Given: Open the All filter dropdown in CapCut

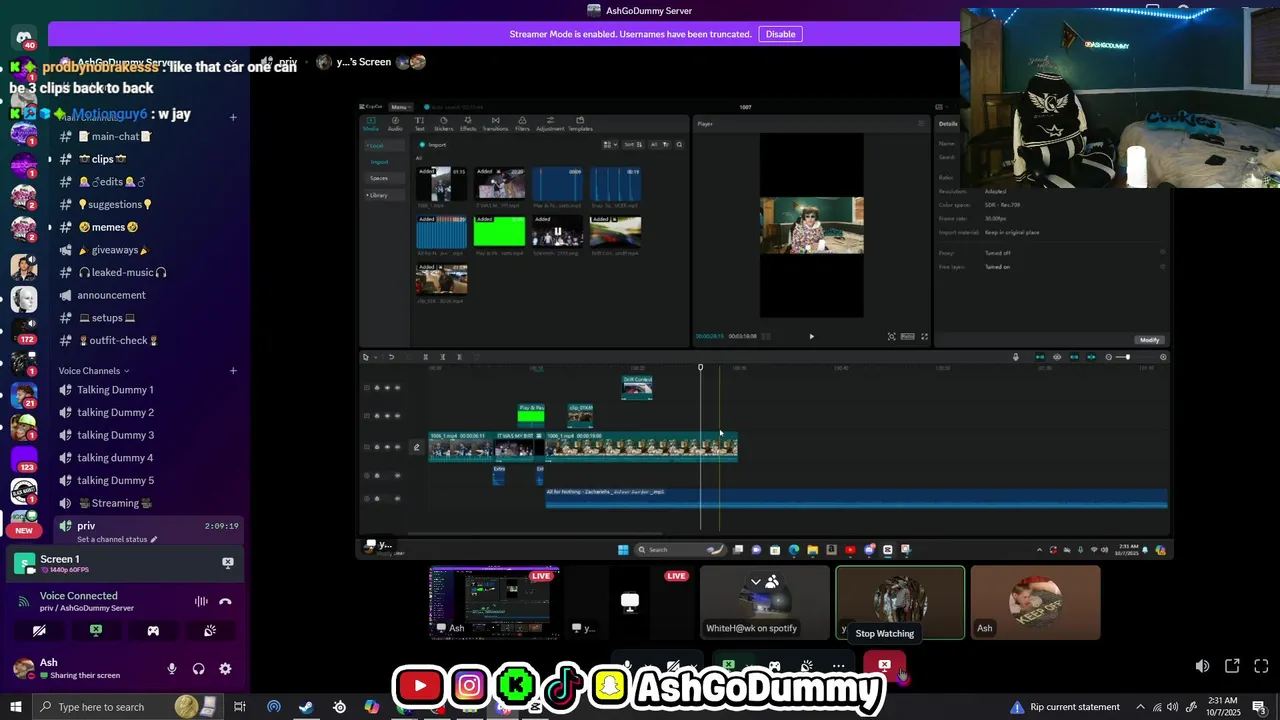Looking at the screenshot, I should (x=659, y=145).
